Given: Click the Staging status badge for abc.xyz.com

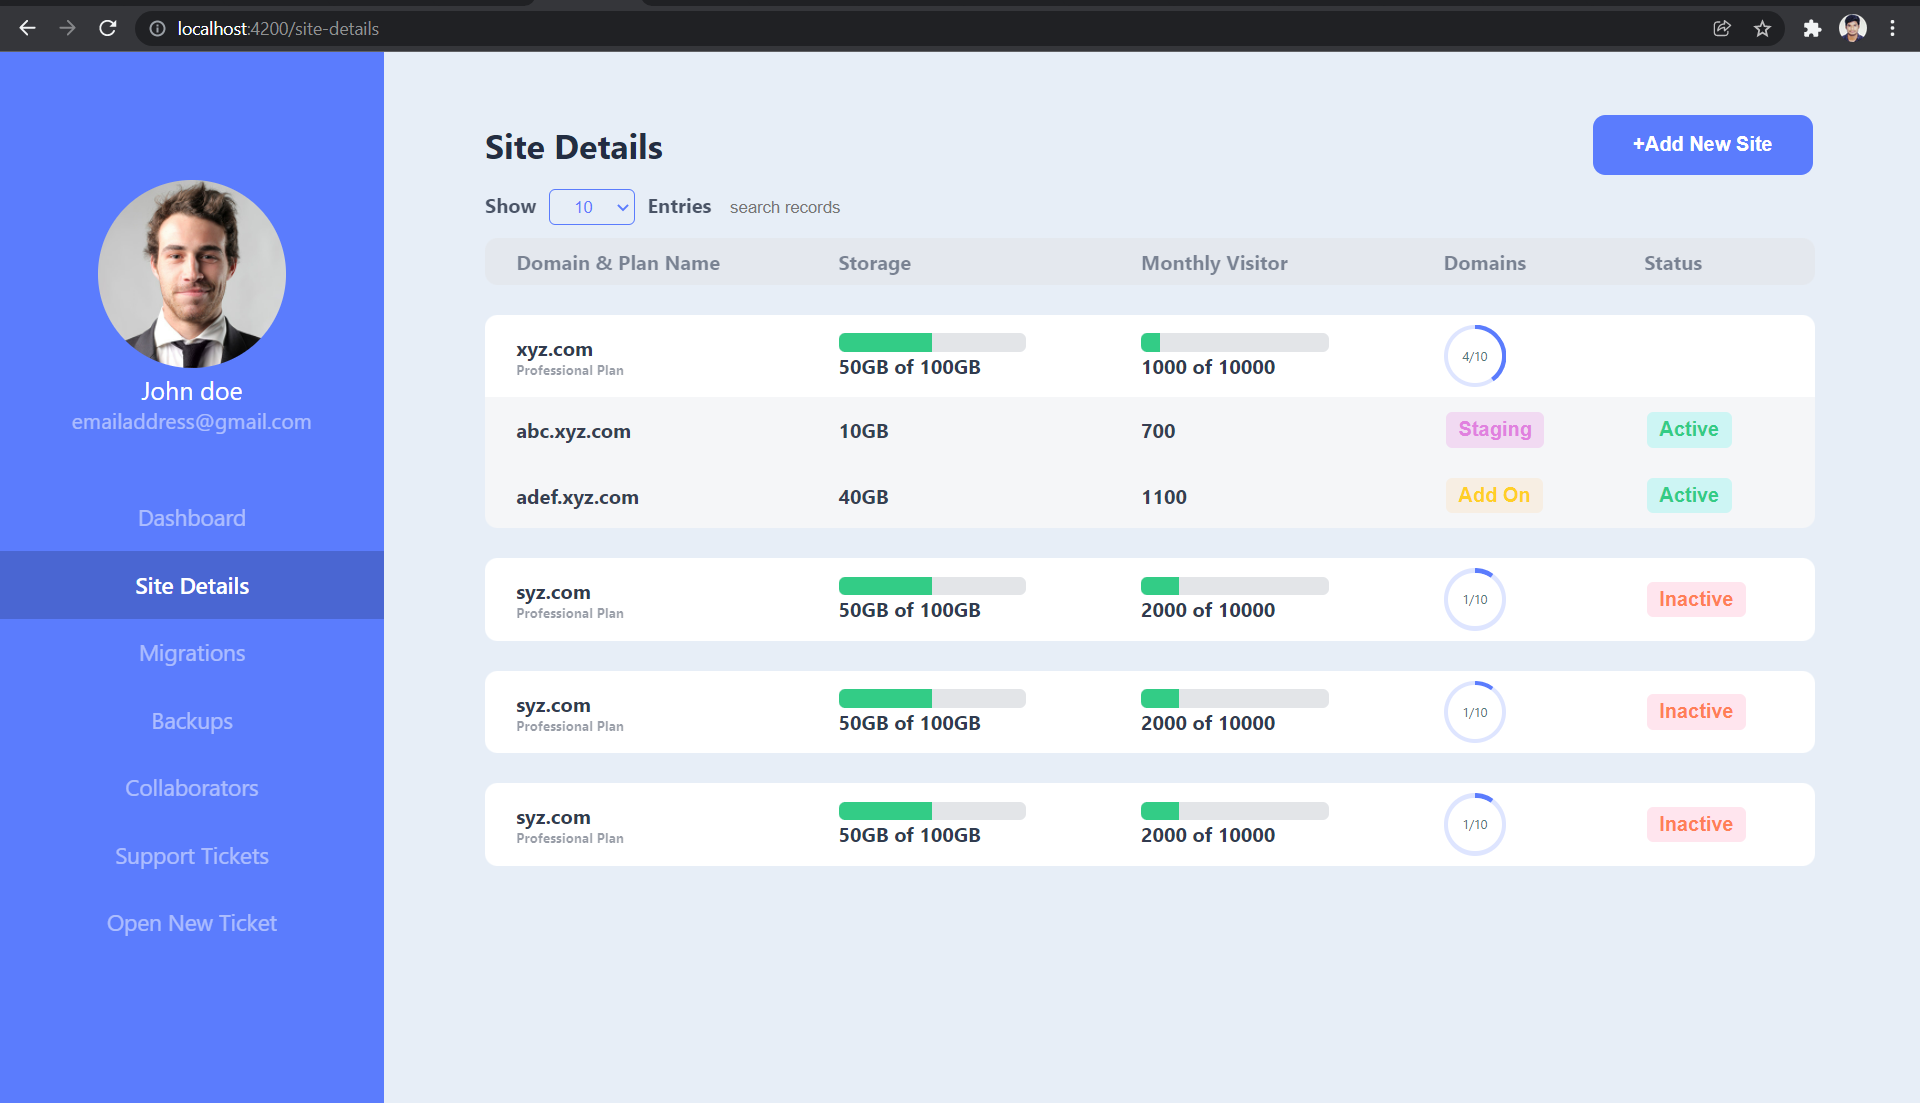Looking at the screenshot, I should pyautogui.click(x=1494, y=429).
